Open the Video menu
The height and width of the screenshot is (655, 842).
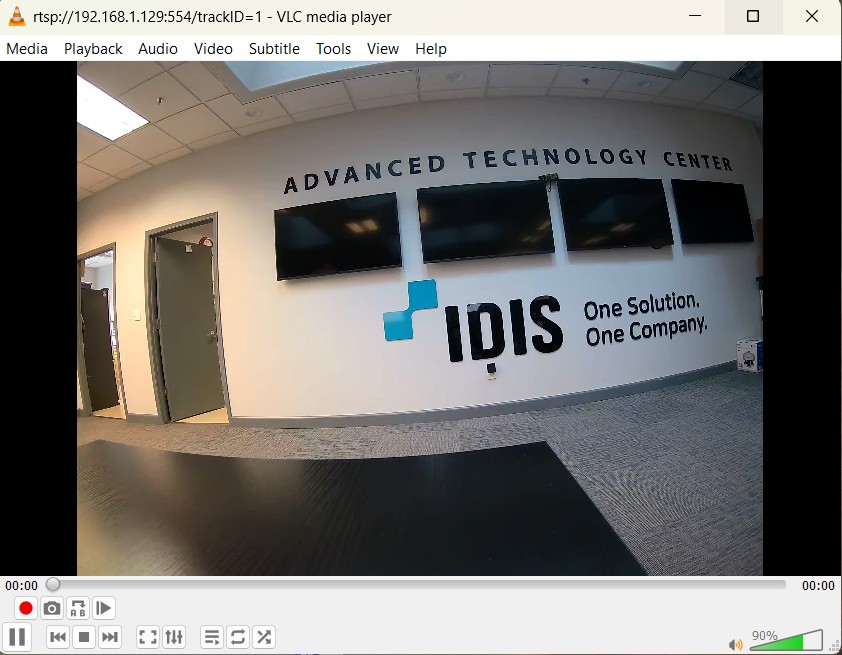click(x=213, y=49)
